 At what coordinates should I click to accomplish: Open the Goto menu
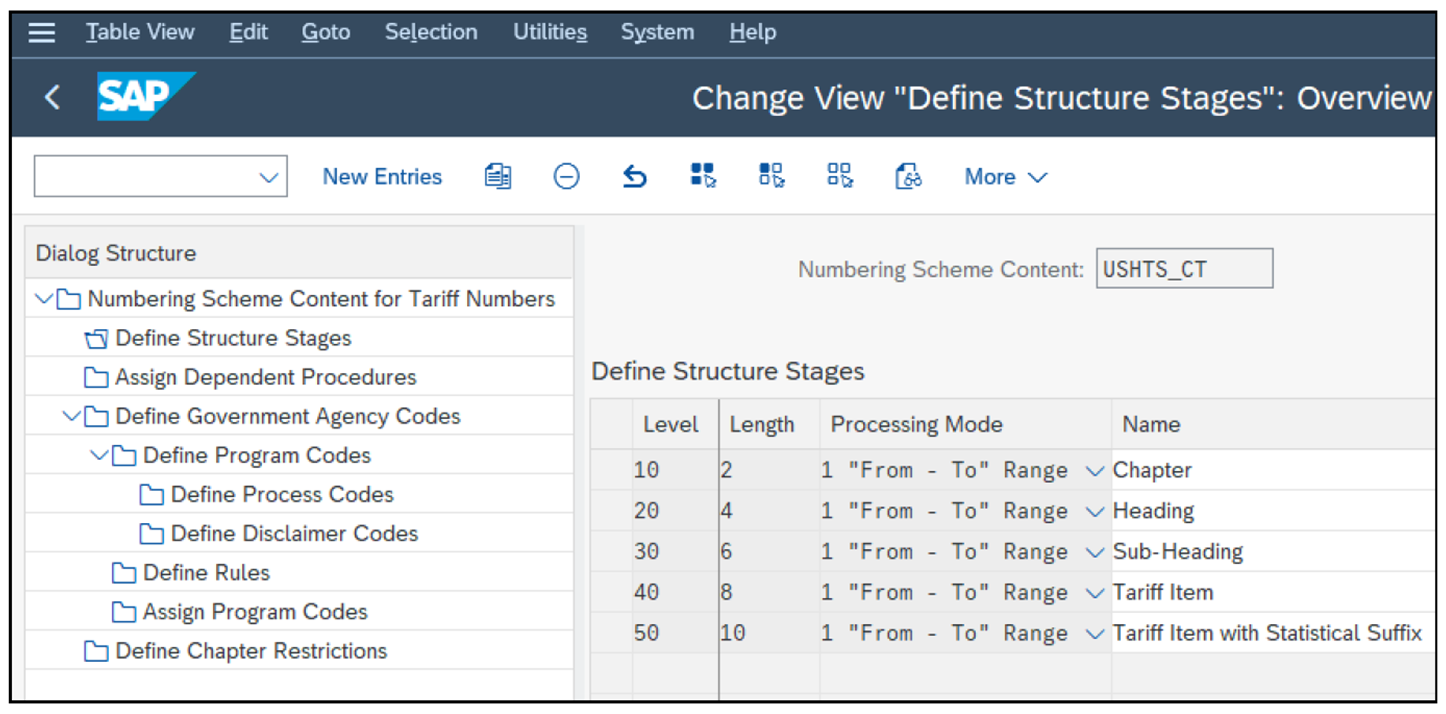[x=326, y=32]
